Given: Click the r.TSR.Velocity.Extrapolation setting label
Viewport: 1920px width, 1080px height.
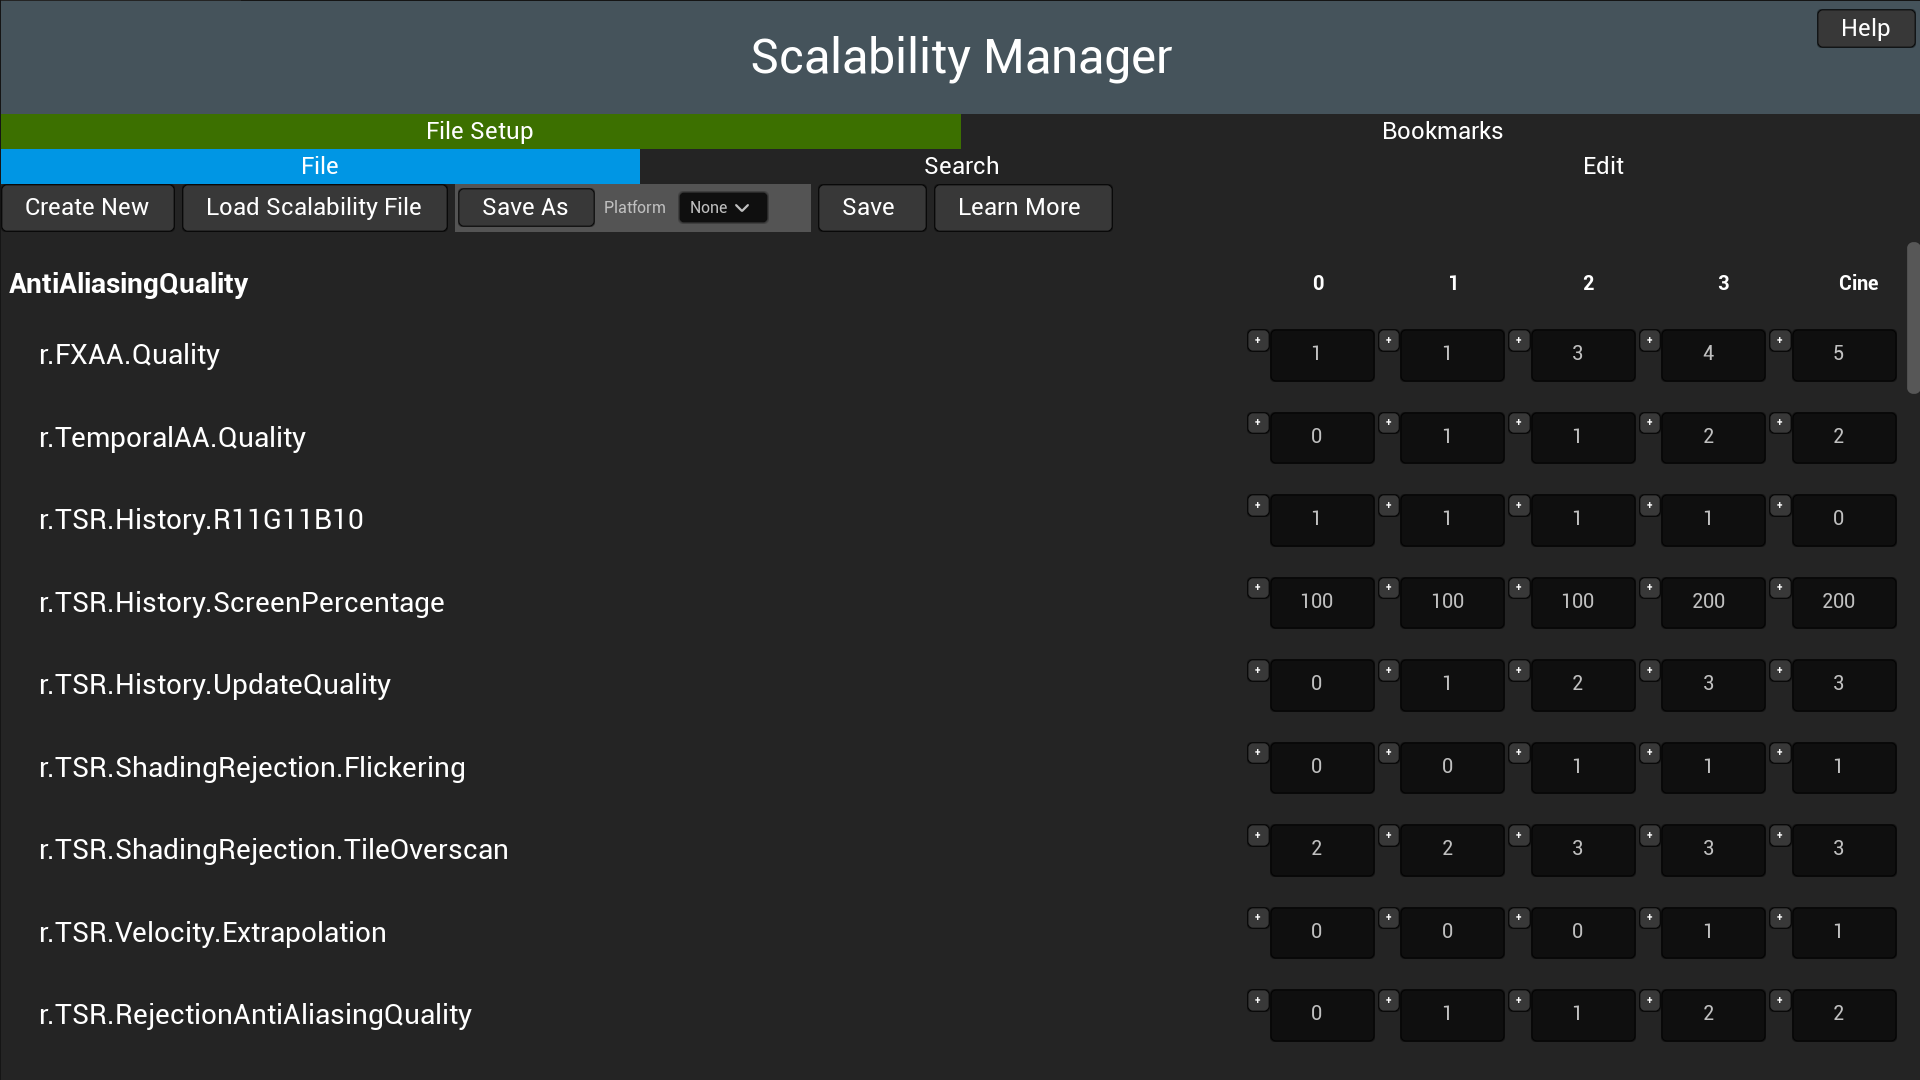Looking at the screenshot, I should point(212,933).
